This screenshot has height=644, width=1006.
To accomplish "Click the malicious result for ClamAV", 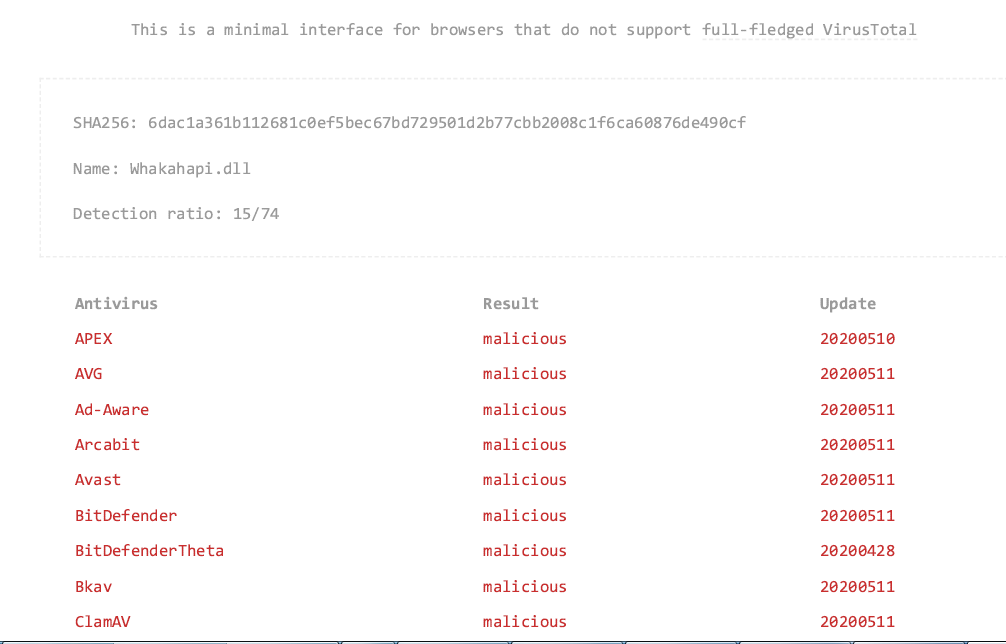I will pos(525,622).
